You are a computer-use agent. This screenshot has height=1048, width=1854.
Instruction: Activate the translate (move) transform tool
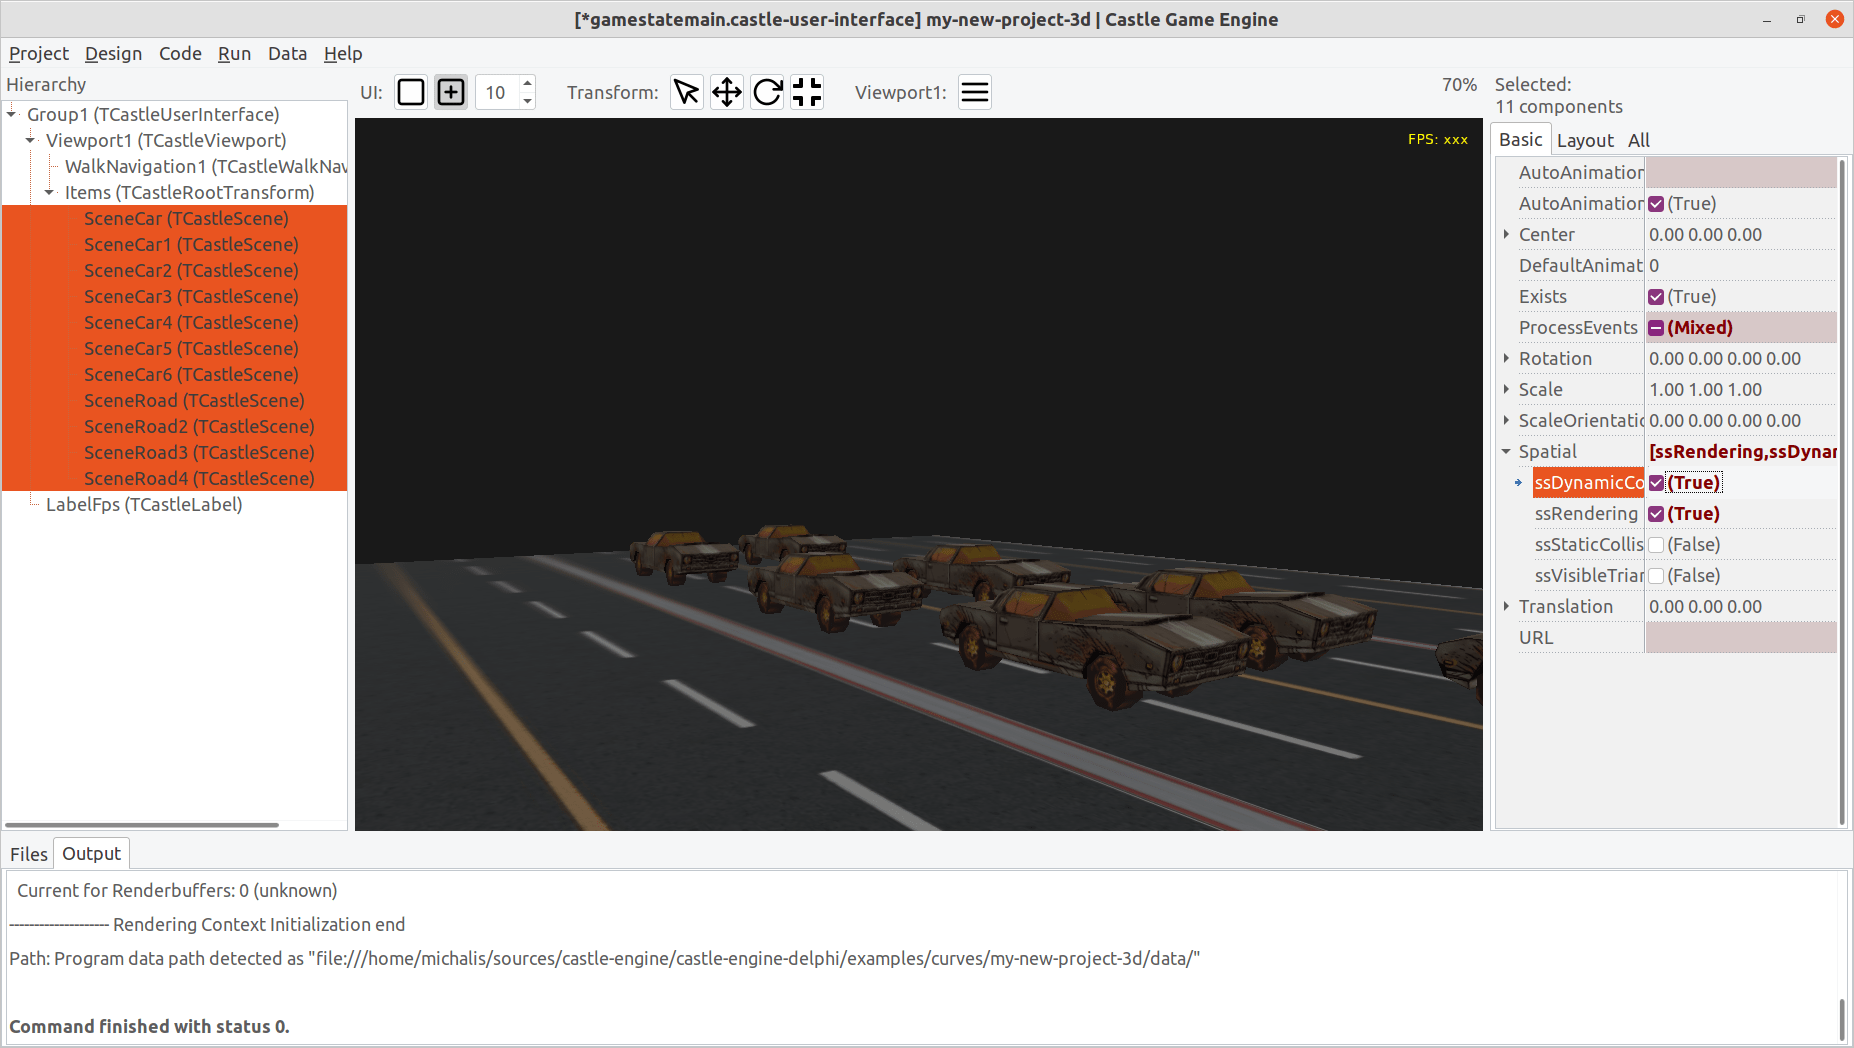point(726,92)
